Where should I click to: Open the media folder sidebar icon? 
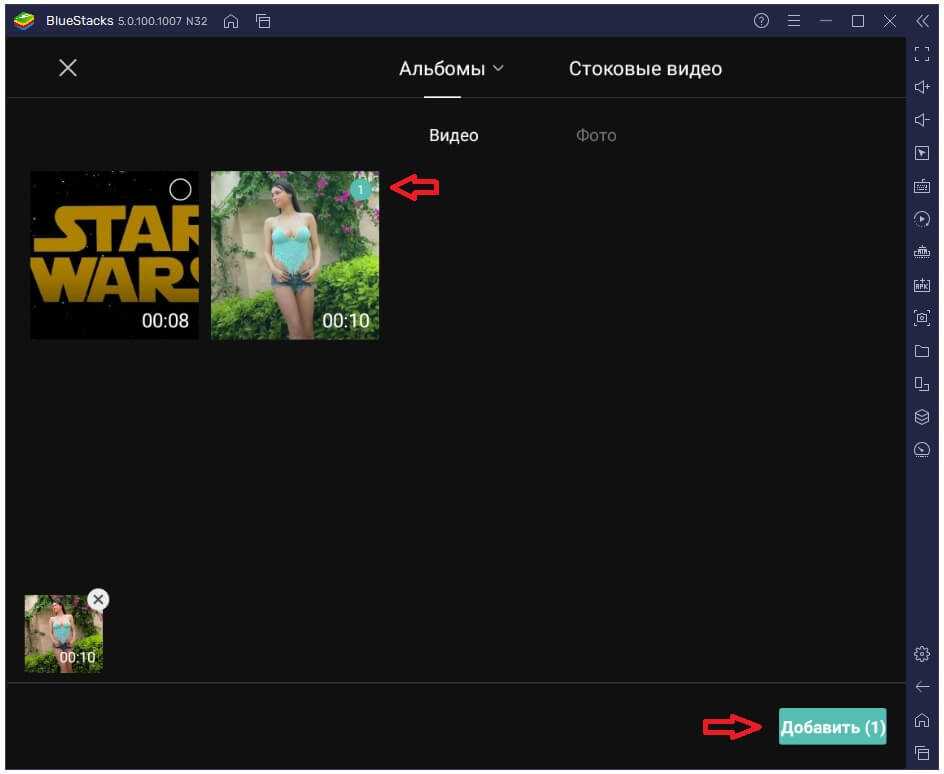tap(922, 351)
